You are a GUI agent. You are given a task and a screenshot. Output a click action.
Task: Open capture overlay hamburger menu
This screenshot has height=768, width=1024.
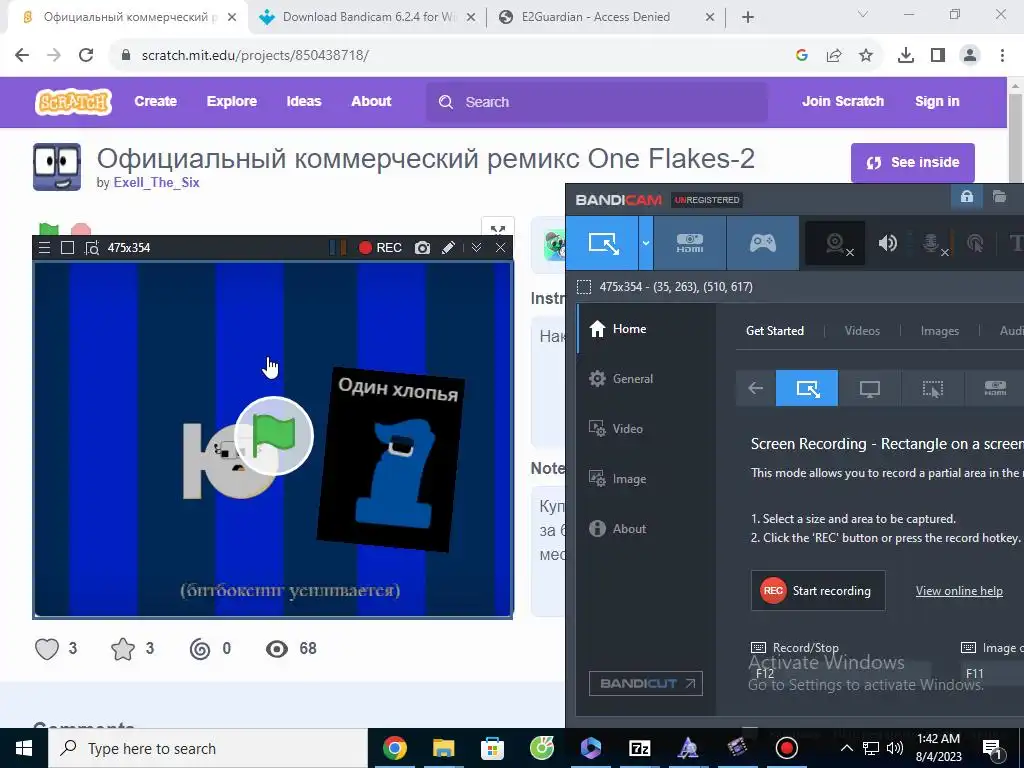[x=44, y=248]
